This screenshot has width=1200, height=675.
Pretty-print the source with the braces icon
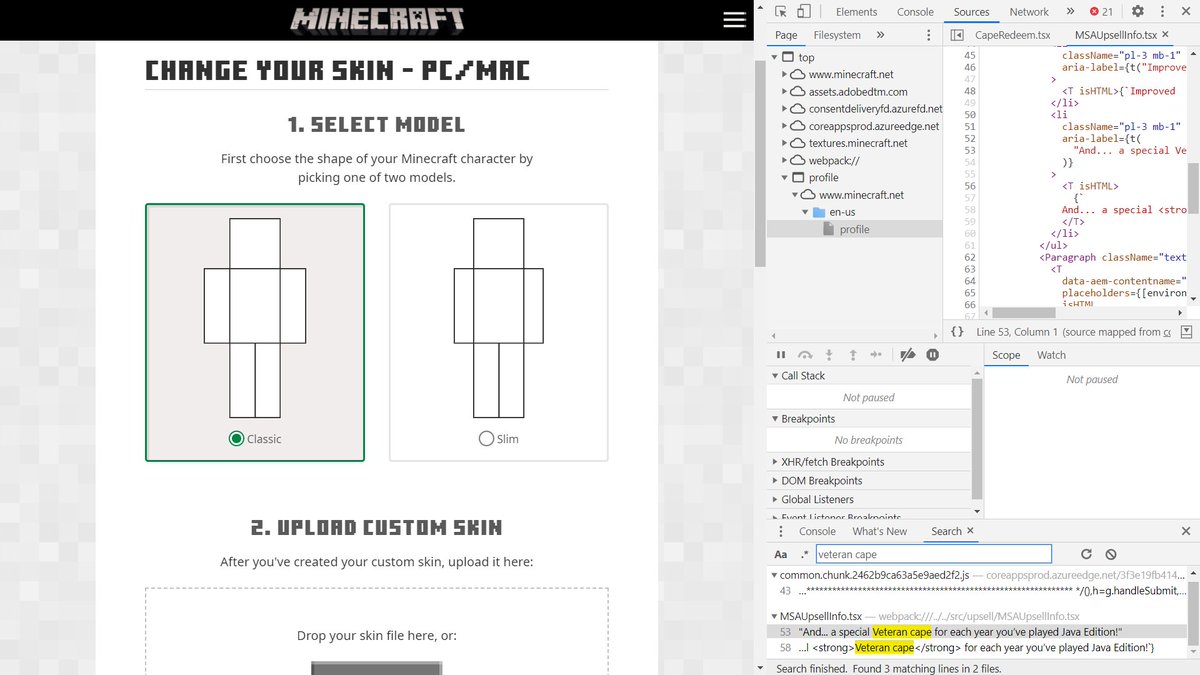click(957, 332)
